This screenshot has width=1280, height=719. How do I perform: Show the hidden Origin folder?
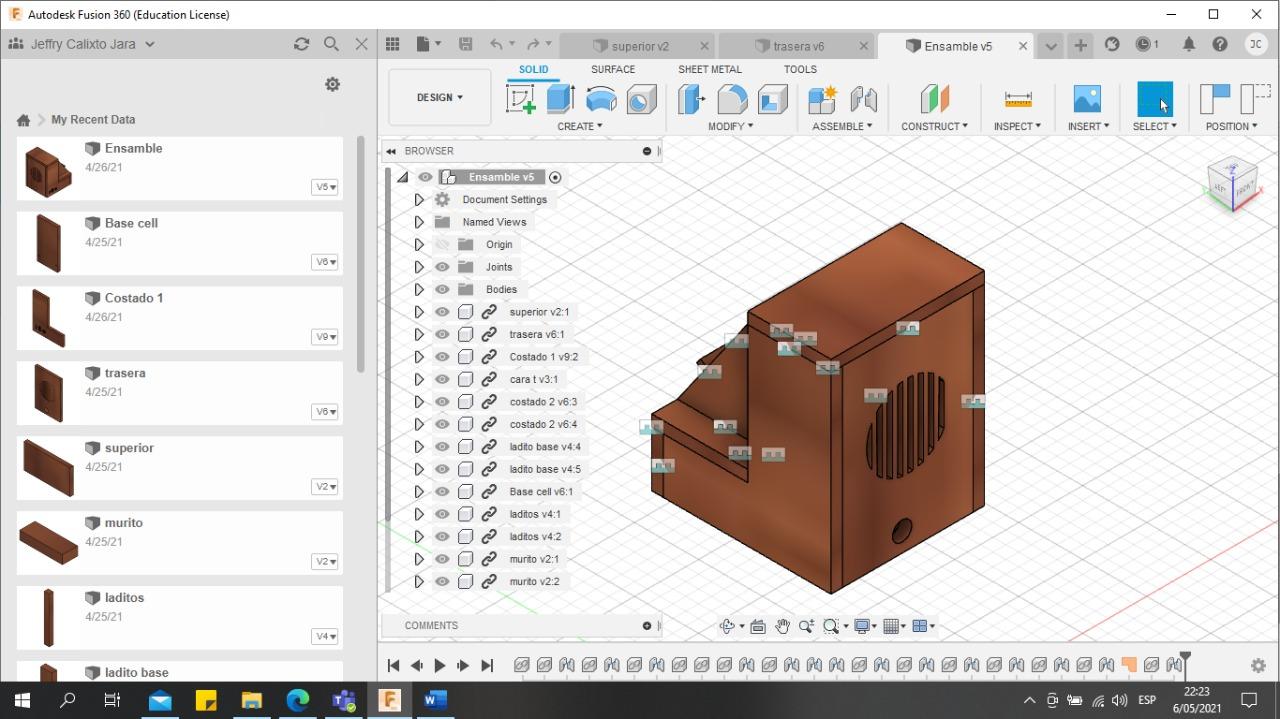tap(442, 245)
